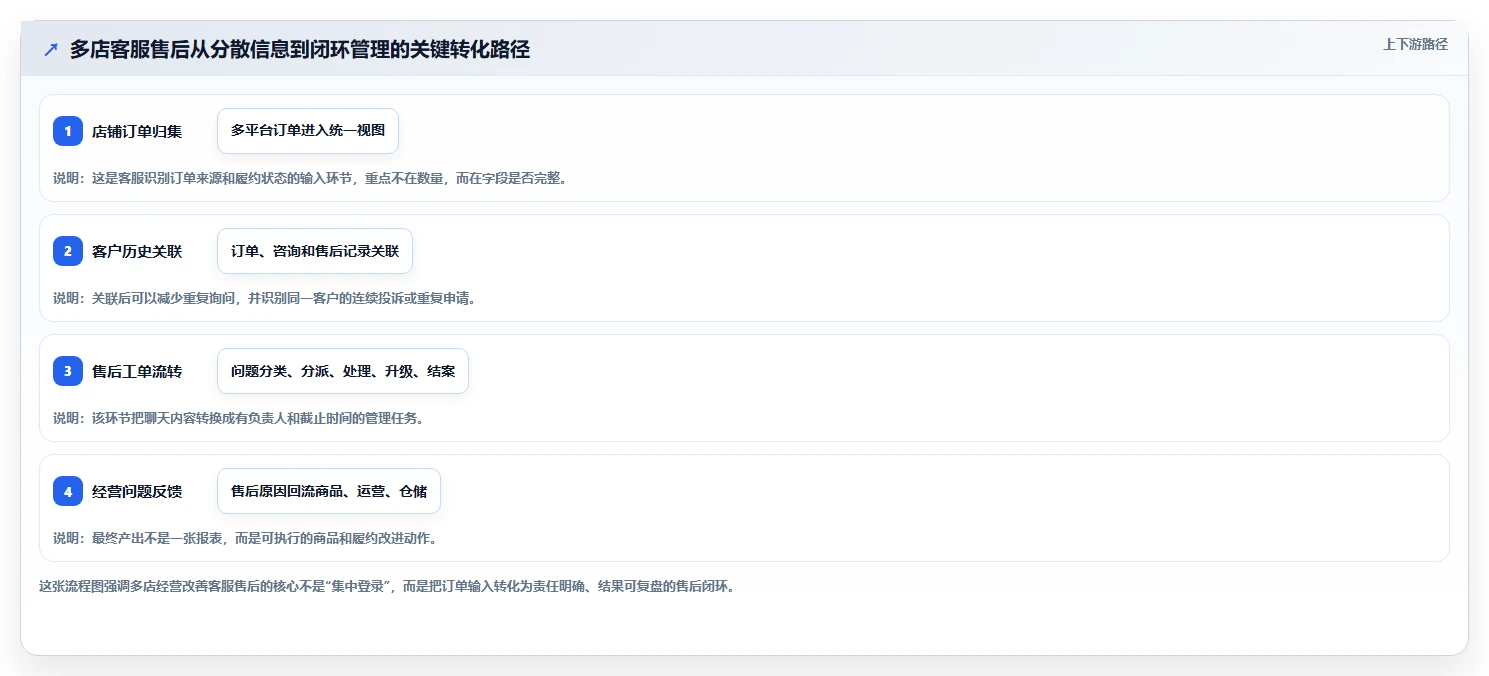
Task: Click the step 2 number badge
Action: coord(68,251)
